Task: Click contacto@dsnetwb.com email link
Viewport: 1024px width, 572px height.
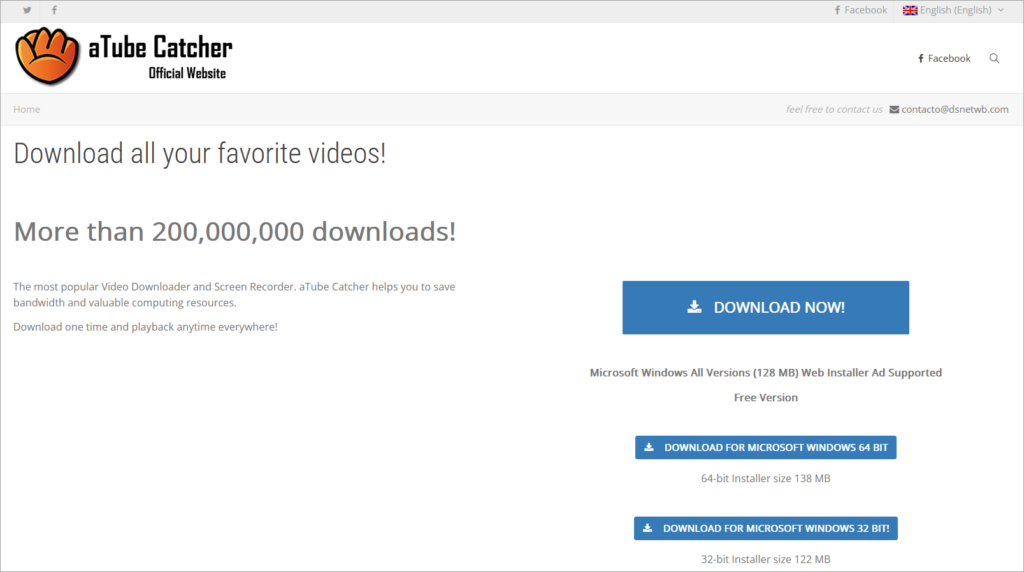Action: [x=955, y=109]
